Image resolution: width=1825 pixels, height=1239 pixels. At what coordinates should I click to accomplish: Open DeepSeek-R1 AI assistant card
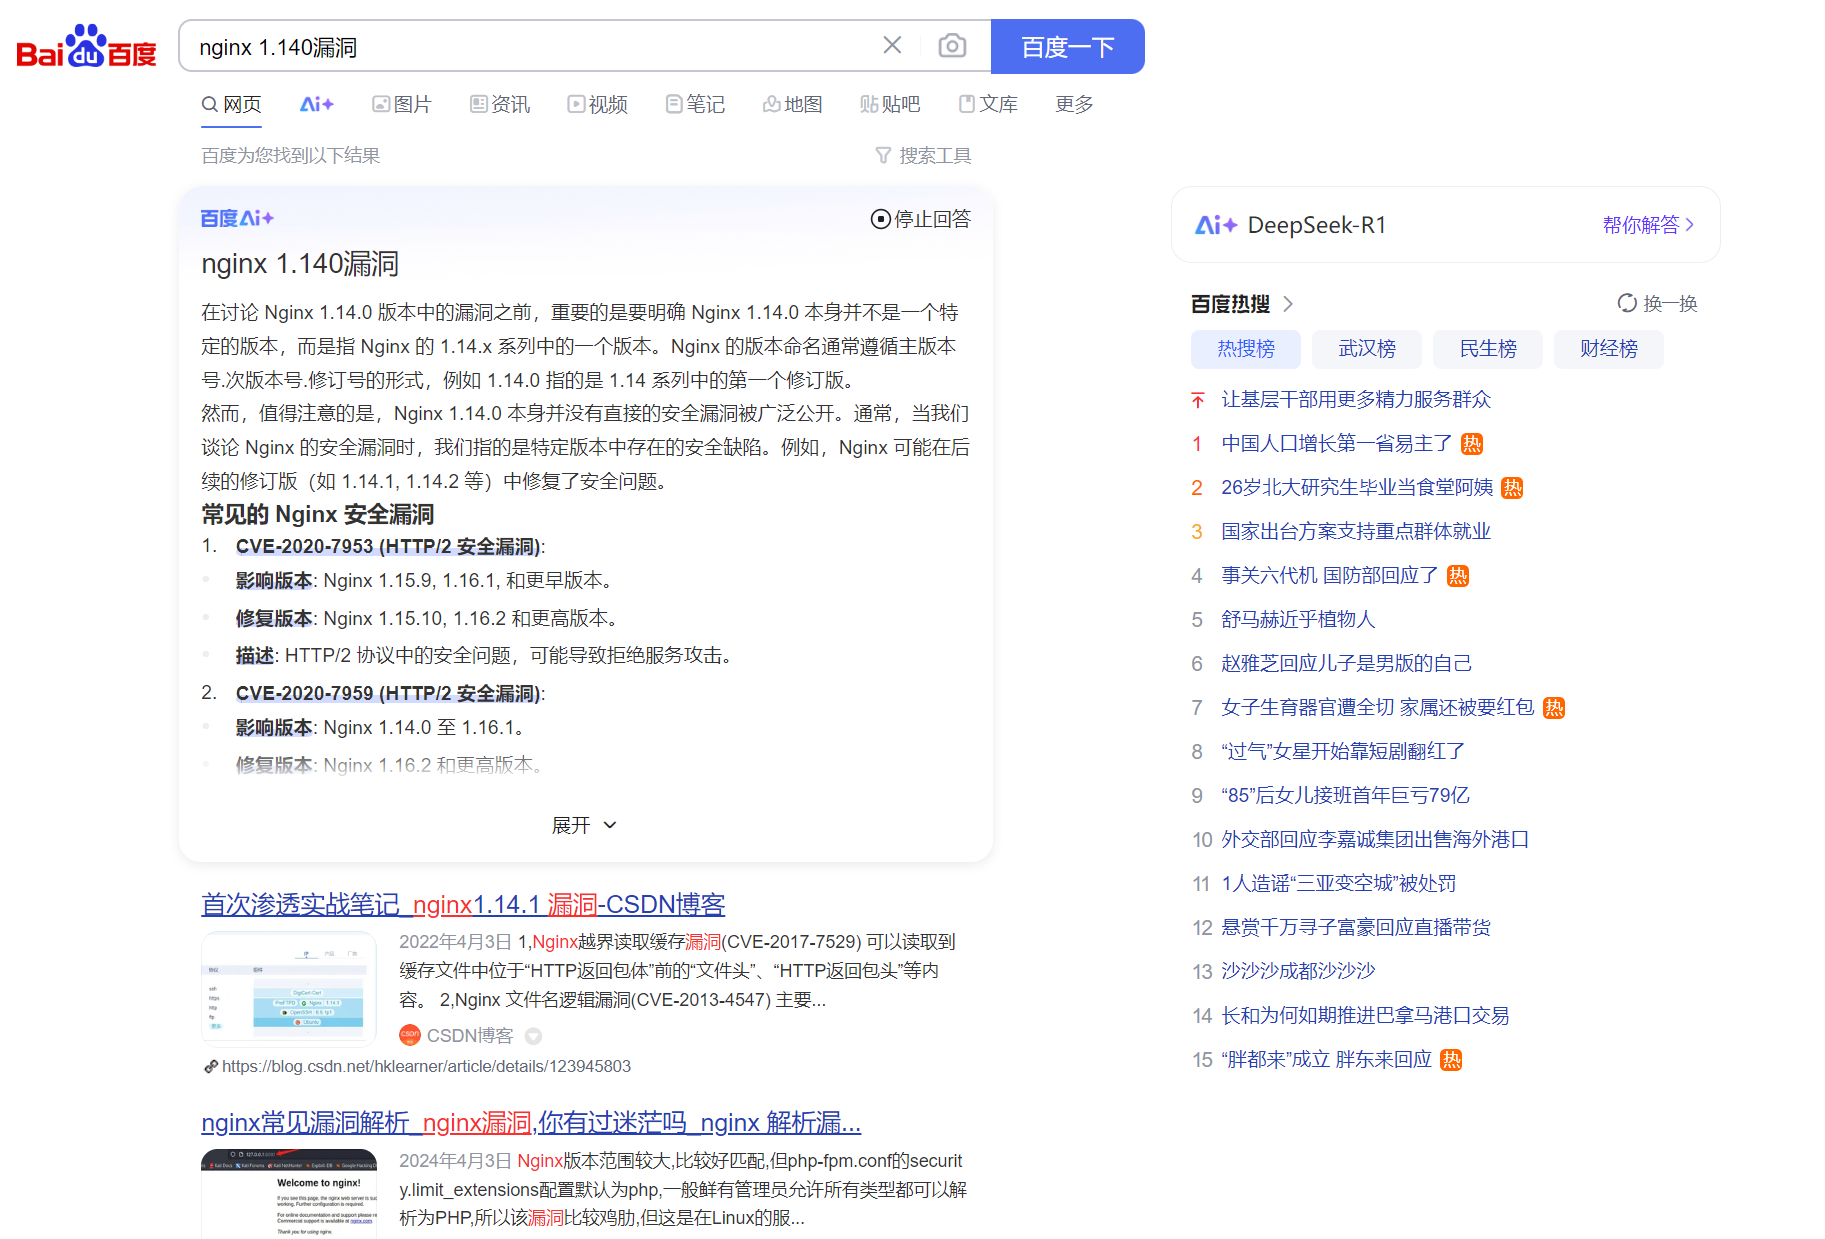click(x=1445, y=225)
